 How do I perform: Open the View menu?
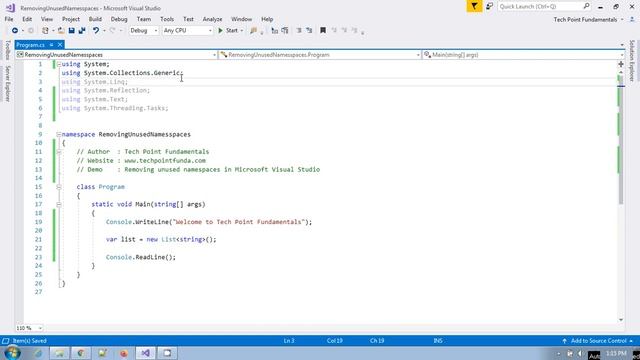[47, 19]
